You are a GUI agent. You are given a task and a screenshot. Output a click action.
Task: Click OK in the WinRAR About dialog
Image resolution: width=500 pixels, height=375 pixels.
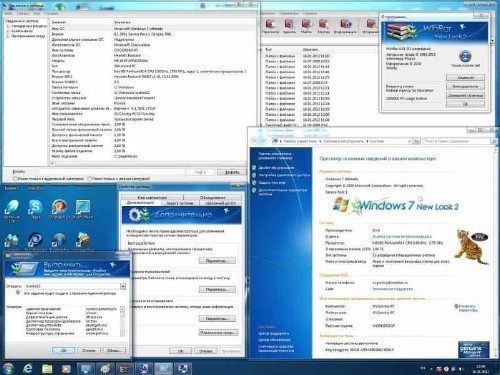pos(465,104)
